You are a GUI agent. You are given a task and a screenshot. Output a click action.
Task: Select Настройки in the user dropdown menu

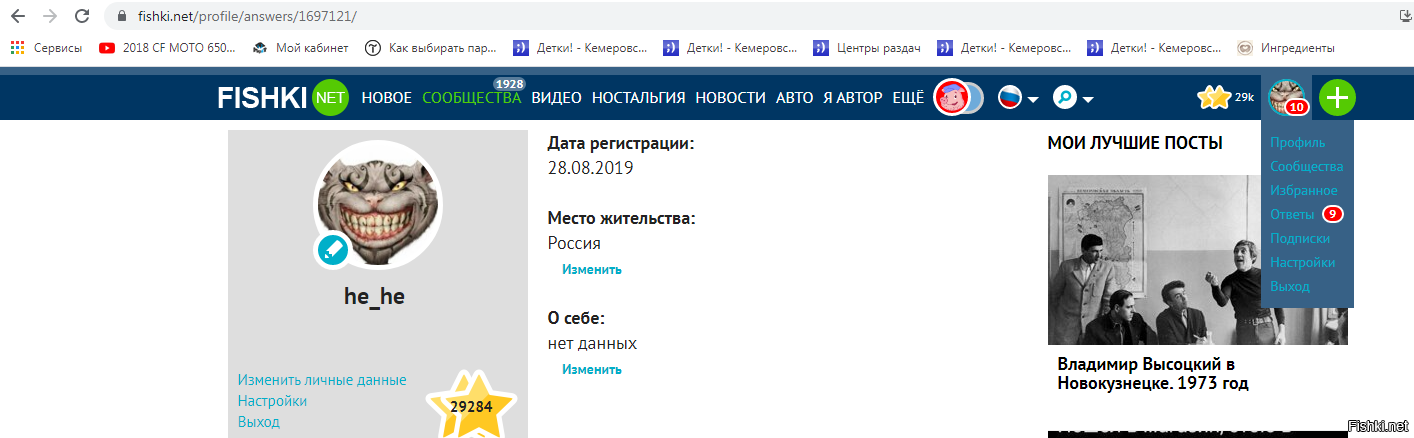click(x=1302, y=263)
